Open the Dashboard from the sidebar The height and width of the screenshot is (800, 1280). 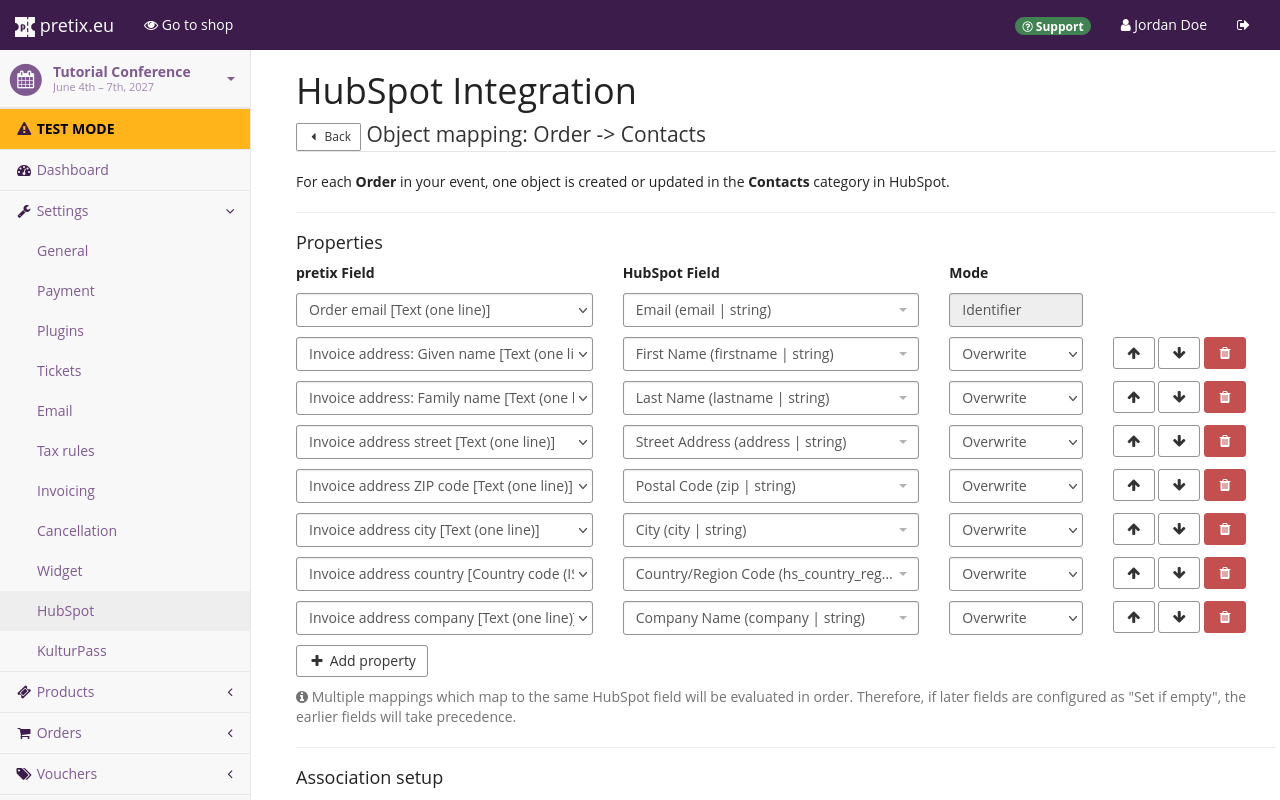tap(72, 170)
